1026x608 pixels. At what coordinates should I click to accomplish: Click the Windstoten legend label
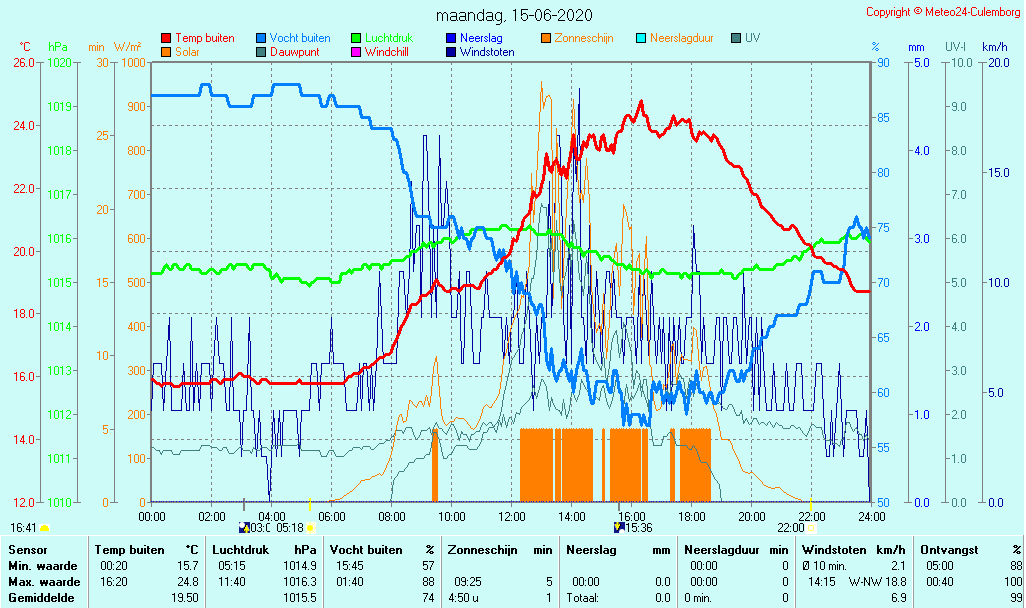click(487, 52)
